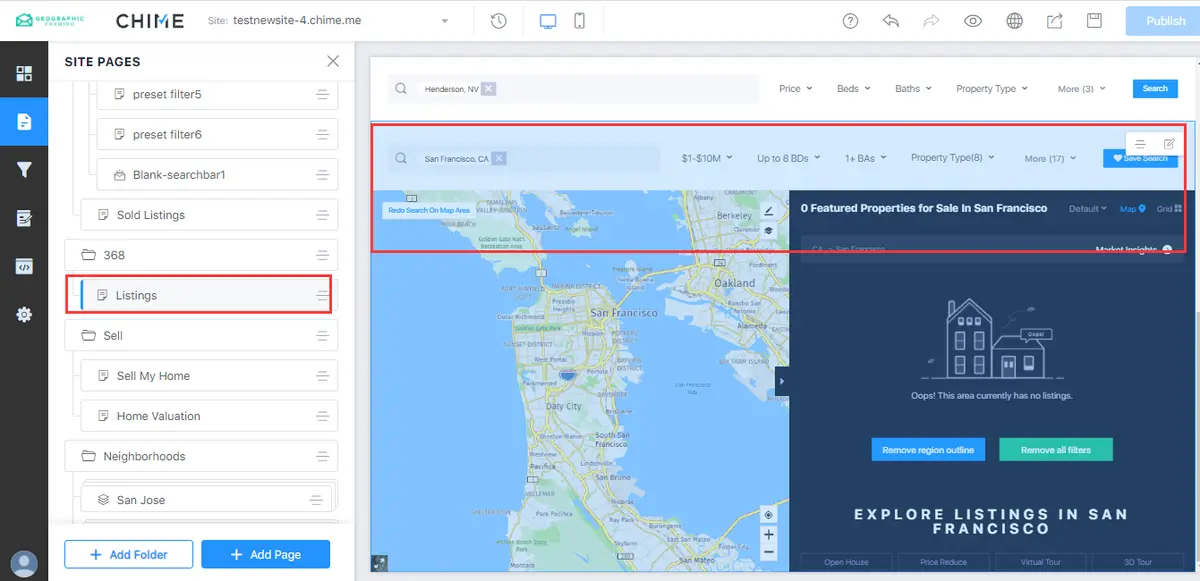Open the blocks dashboard sidebar icon
The width and height of the screenshot is (1200, 581).
pyautogui.click(x=24, y=73)
